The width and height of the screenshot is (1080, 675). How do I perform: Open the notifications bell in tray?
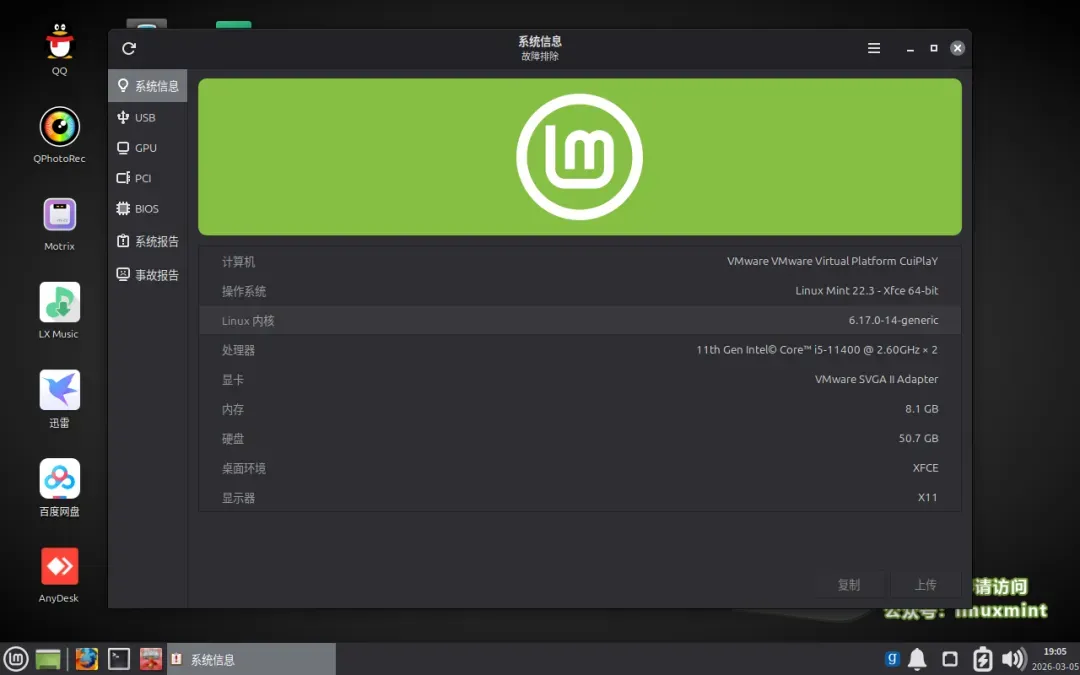click(x=917, y=659)
